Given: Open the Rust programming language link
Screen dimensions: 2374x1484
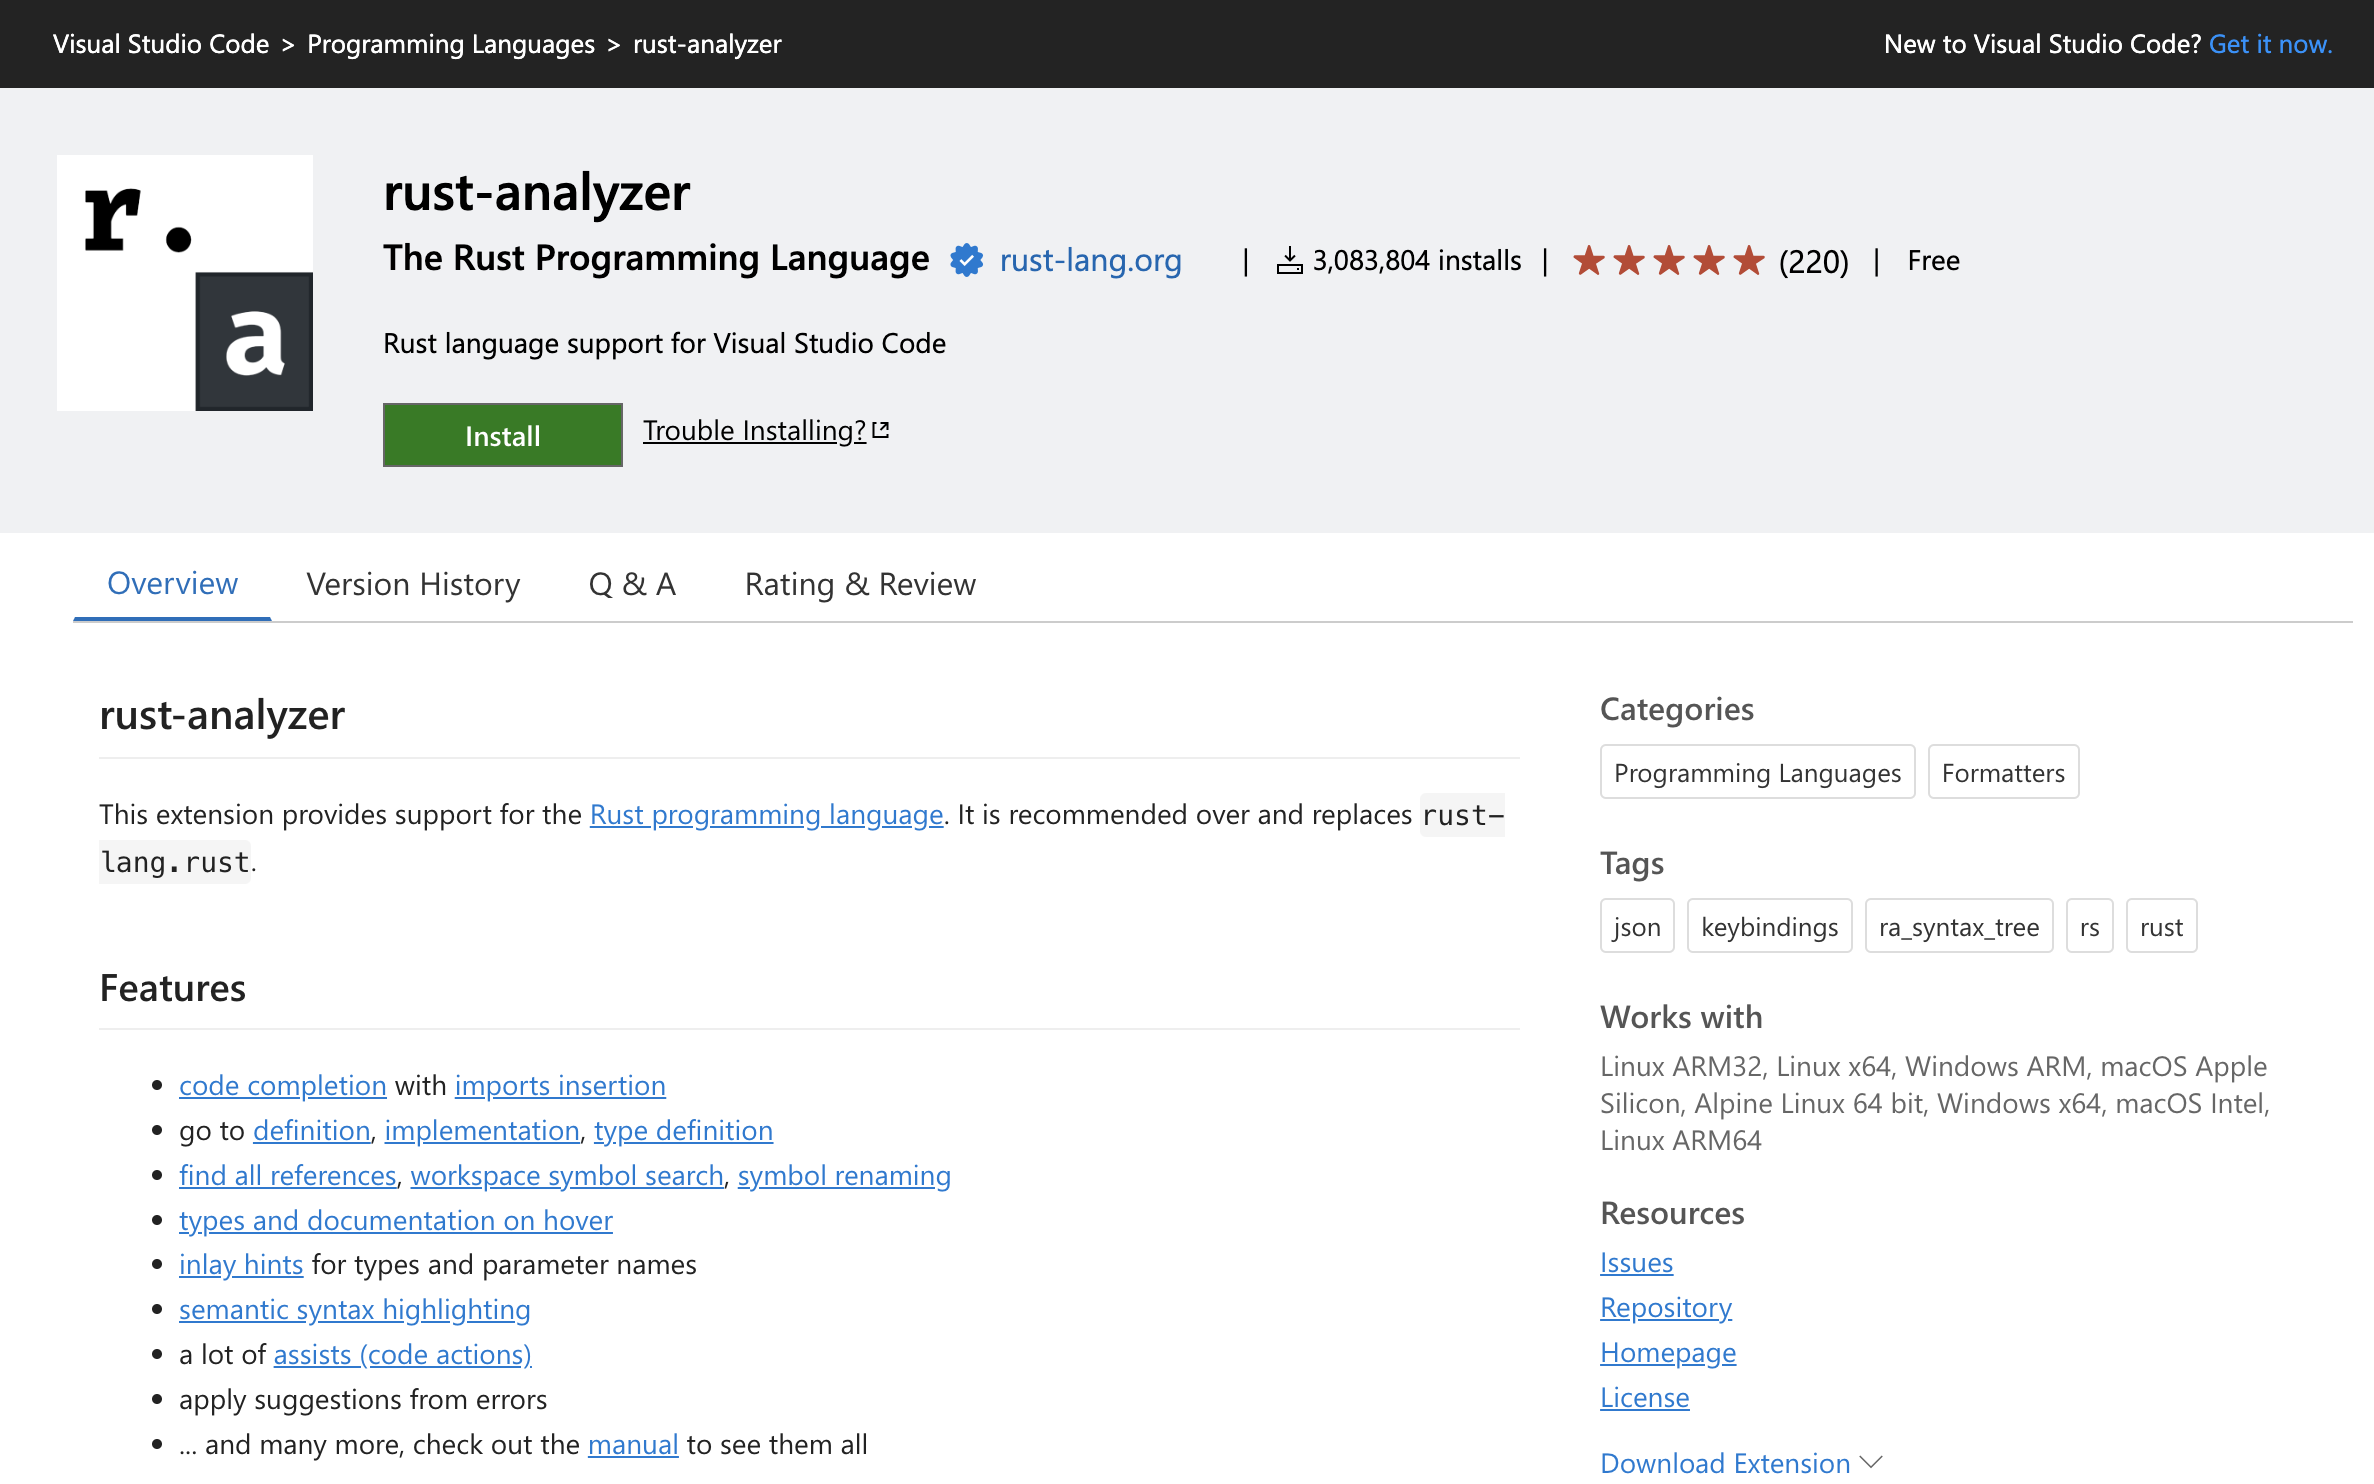Looking at the screenshot, I should click(766, 814).
